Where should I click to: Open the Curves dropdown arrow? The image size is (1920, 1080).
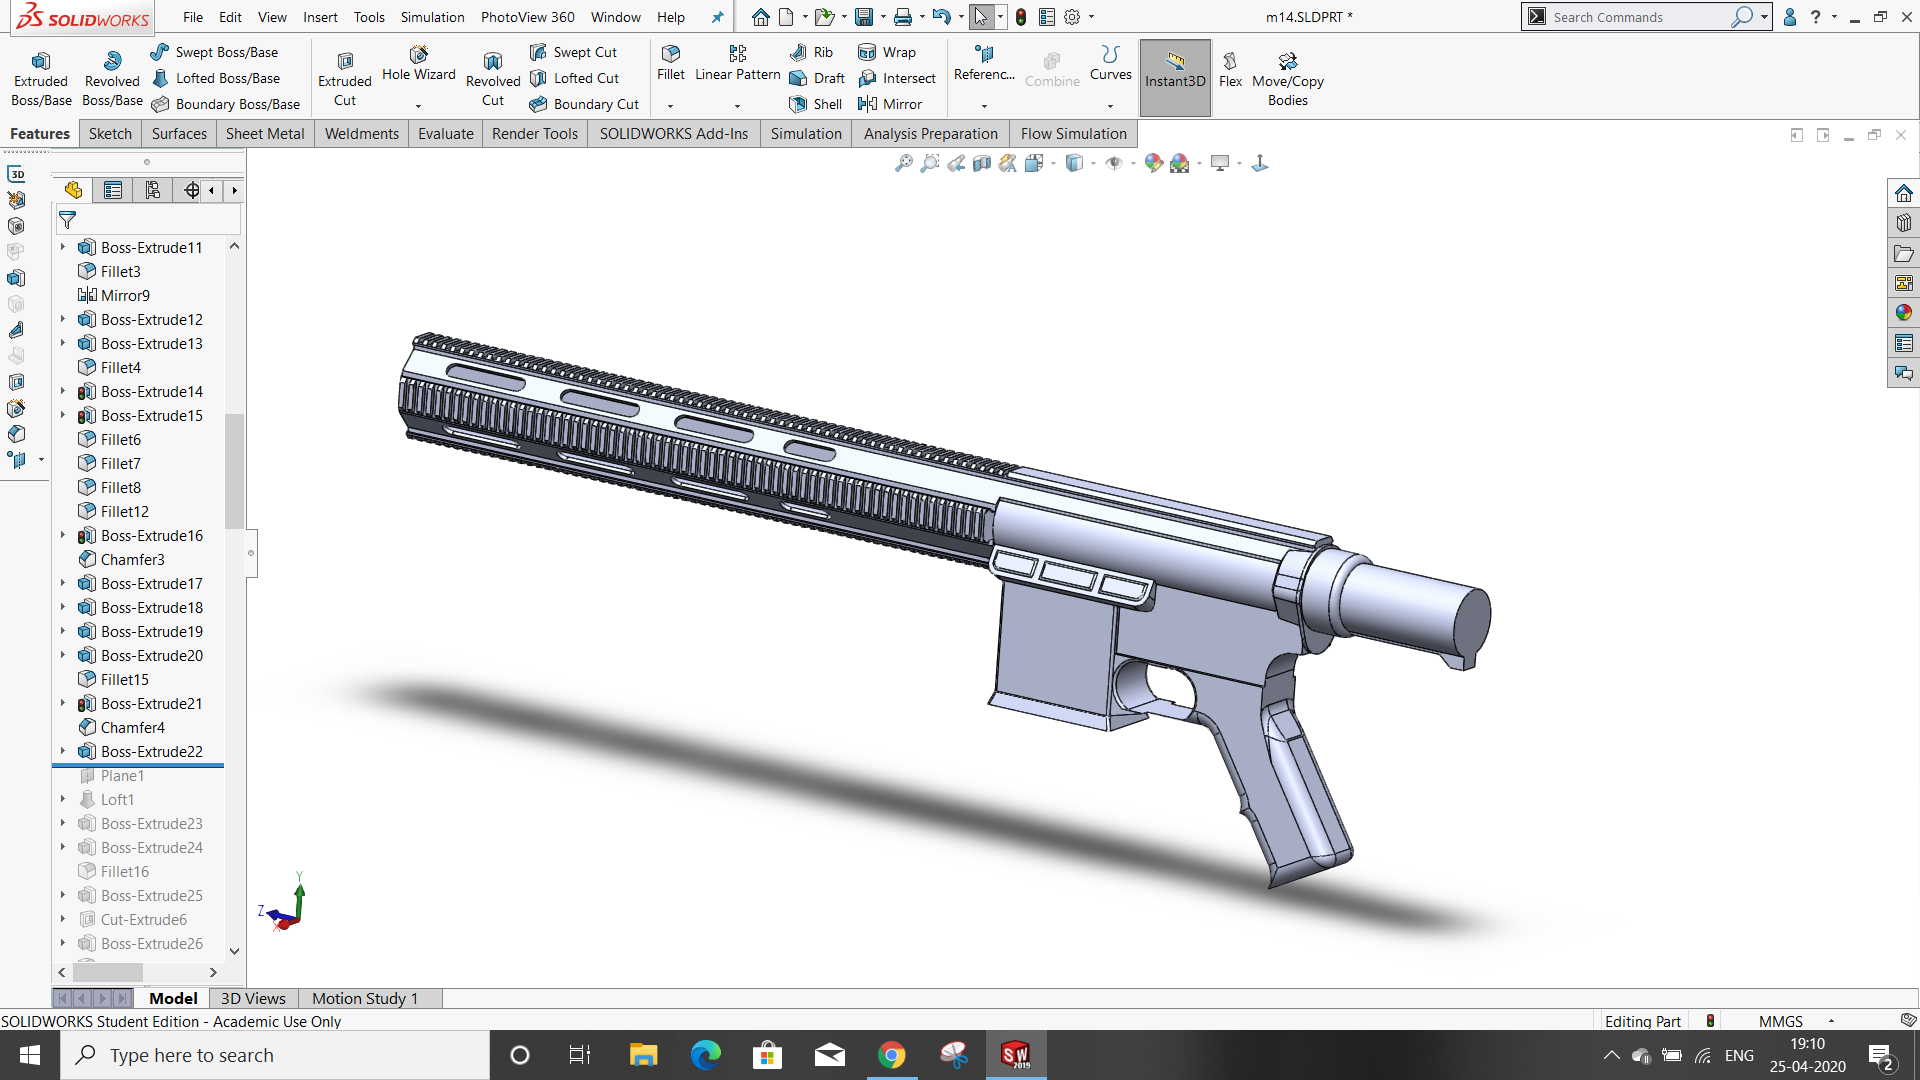[1110, 105]
